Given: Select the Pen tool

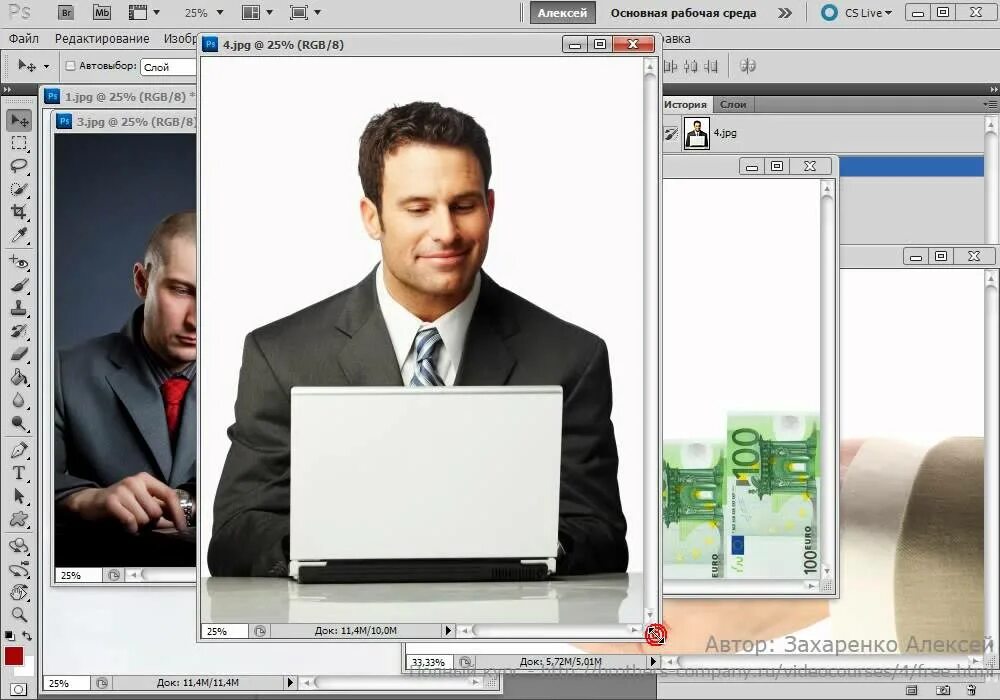Looking at the screenshot, I should point(19,450).
